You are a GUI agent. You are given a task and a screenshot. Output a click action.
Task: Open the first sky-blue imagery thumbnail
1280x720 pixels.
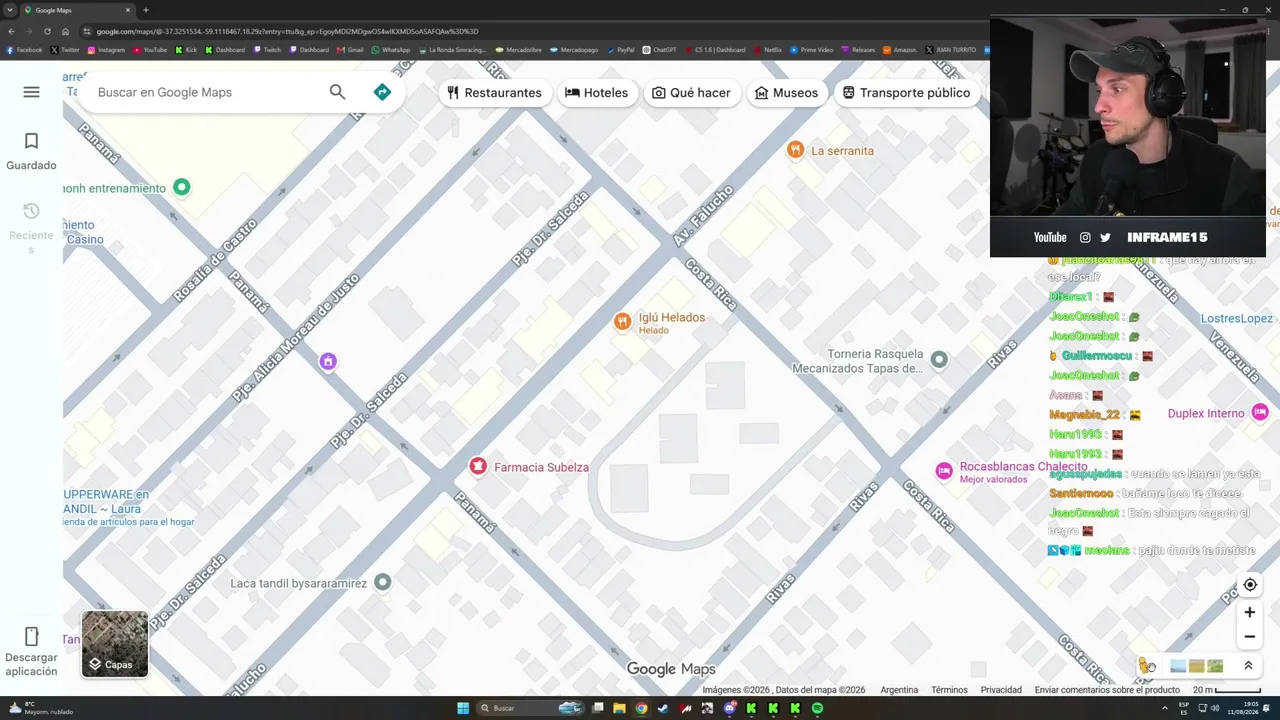pyautogui.click(x=1177, y=666)
